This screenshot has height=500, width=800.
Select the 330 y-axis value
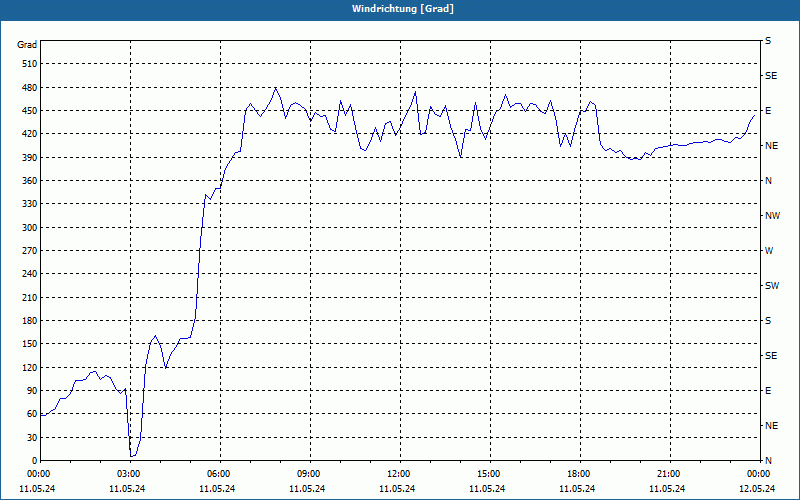(30, 204)
